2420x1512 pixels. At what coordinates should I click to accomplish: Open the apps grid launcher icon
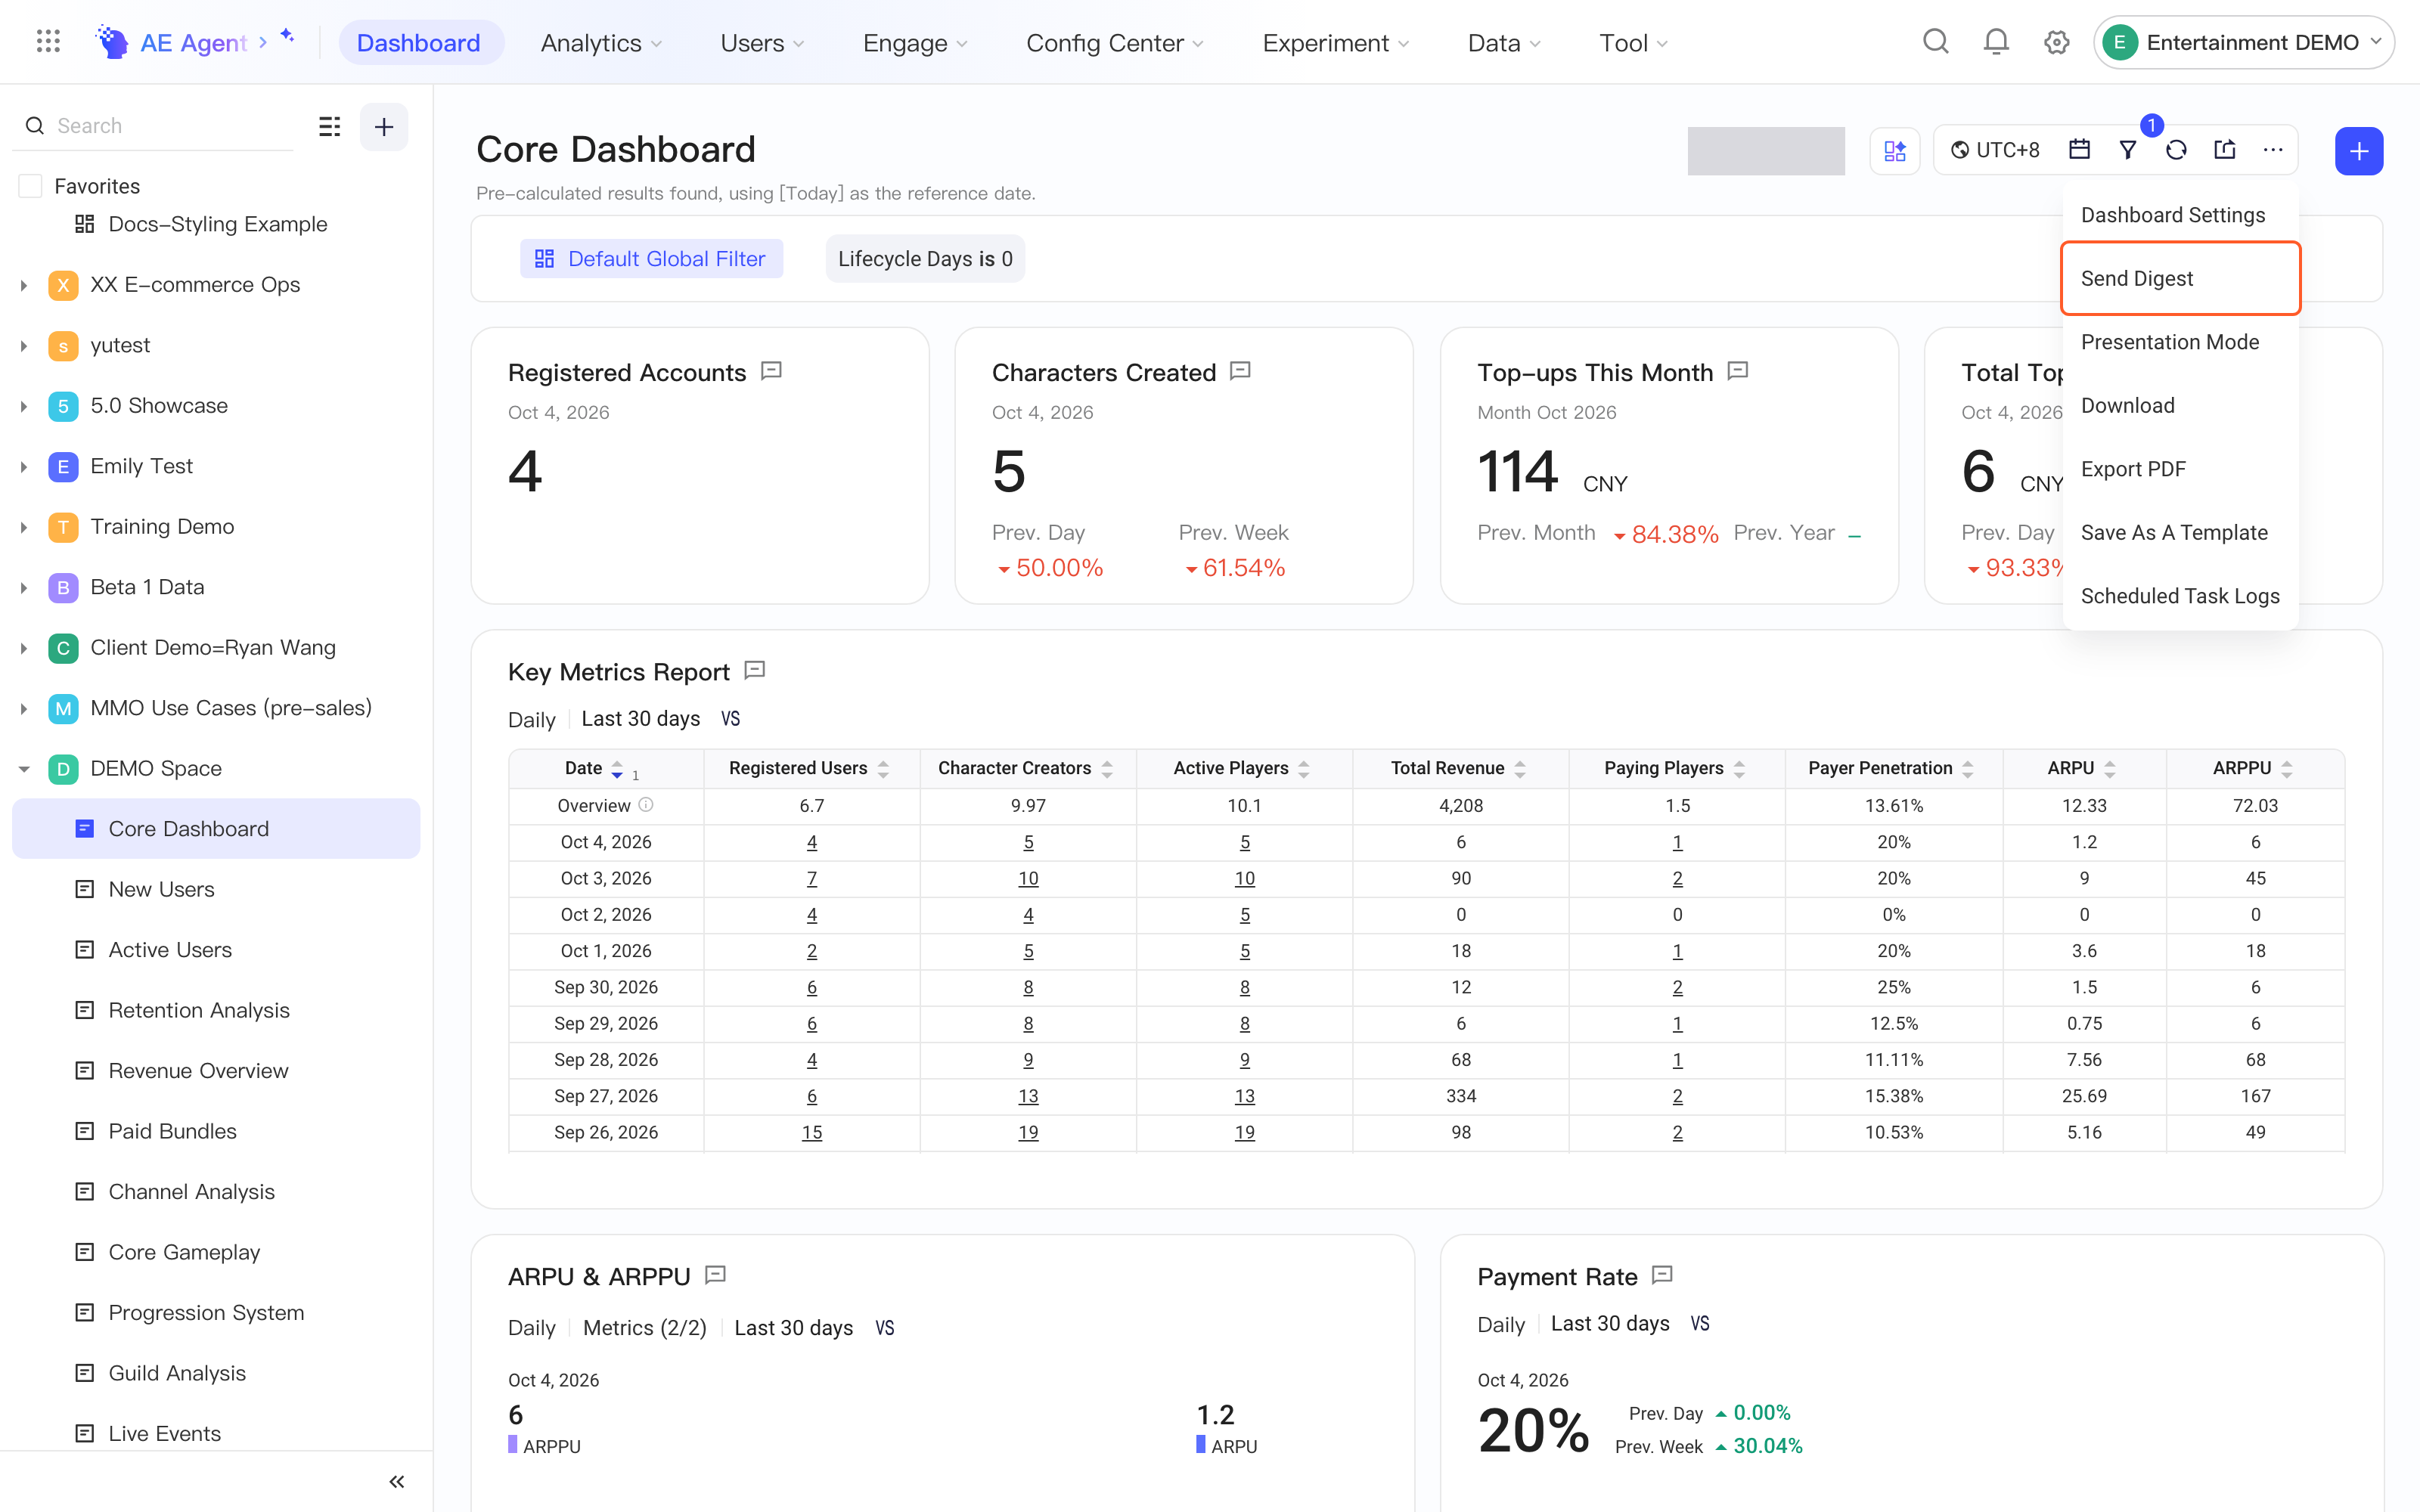click(x=48, y=42)
